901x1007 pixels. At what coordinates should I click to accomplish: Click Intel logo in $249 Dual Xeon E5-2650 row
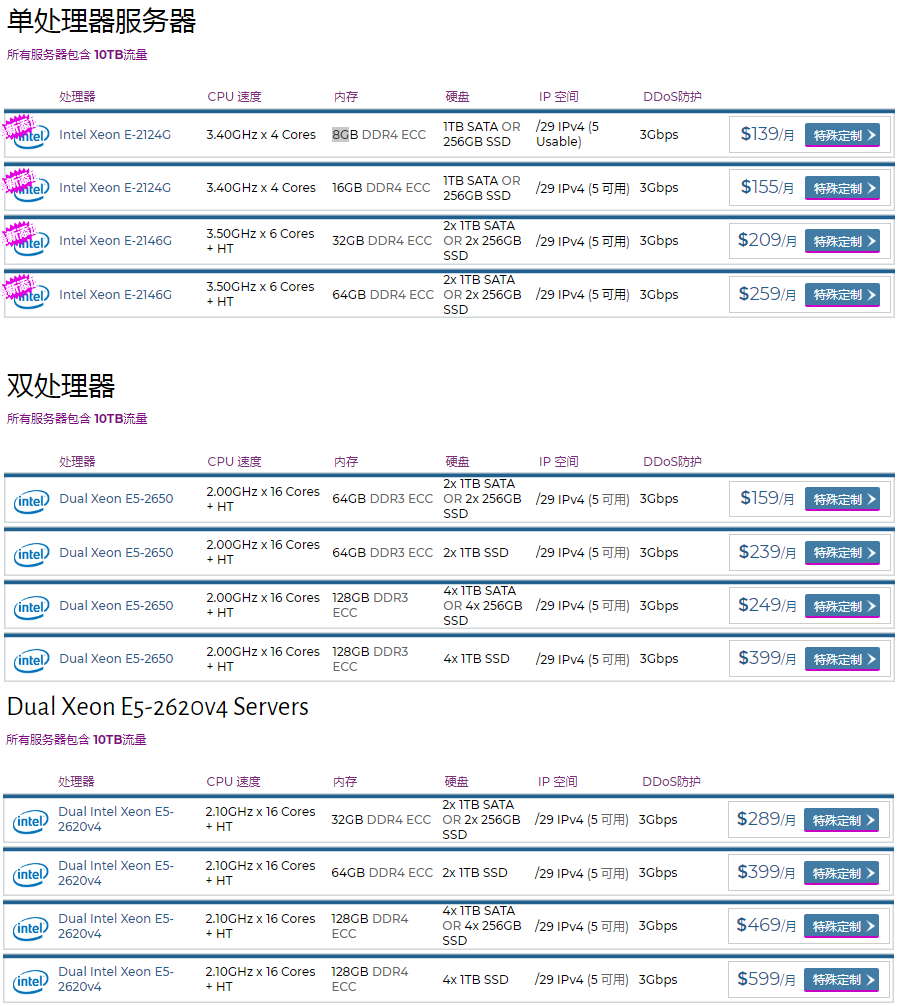click(32, 606)
